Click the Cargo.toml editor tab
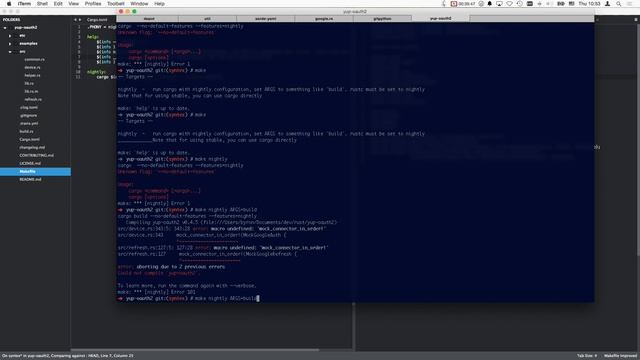Image resolution: width=640 pixels, height=360 pixels. tap(97, 20)
